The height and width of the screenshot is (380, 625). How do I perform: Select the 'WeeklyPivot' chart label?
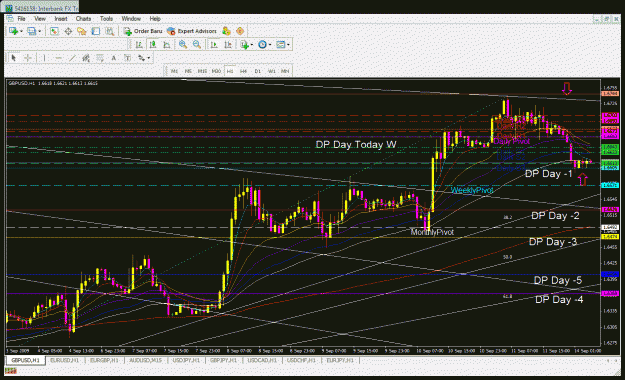(x=472, y=190)
